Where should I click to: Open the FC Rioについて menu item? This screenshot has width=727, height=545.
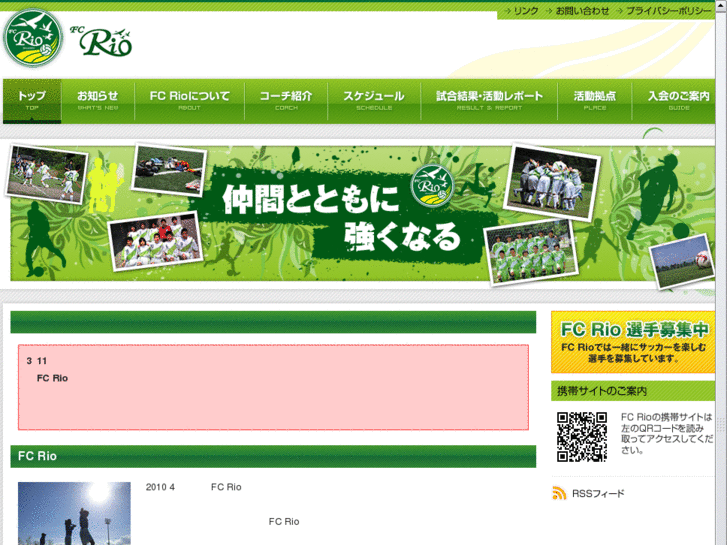(190, 101)
